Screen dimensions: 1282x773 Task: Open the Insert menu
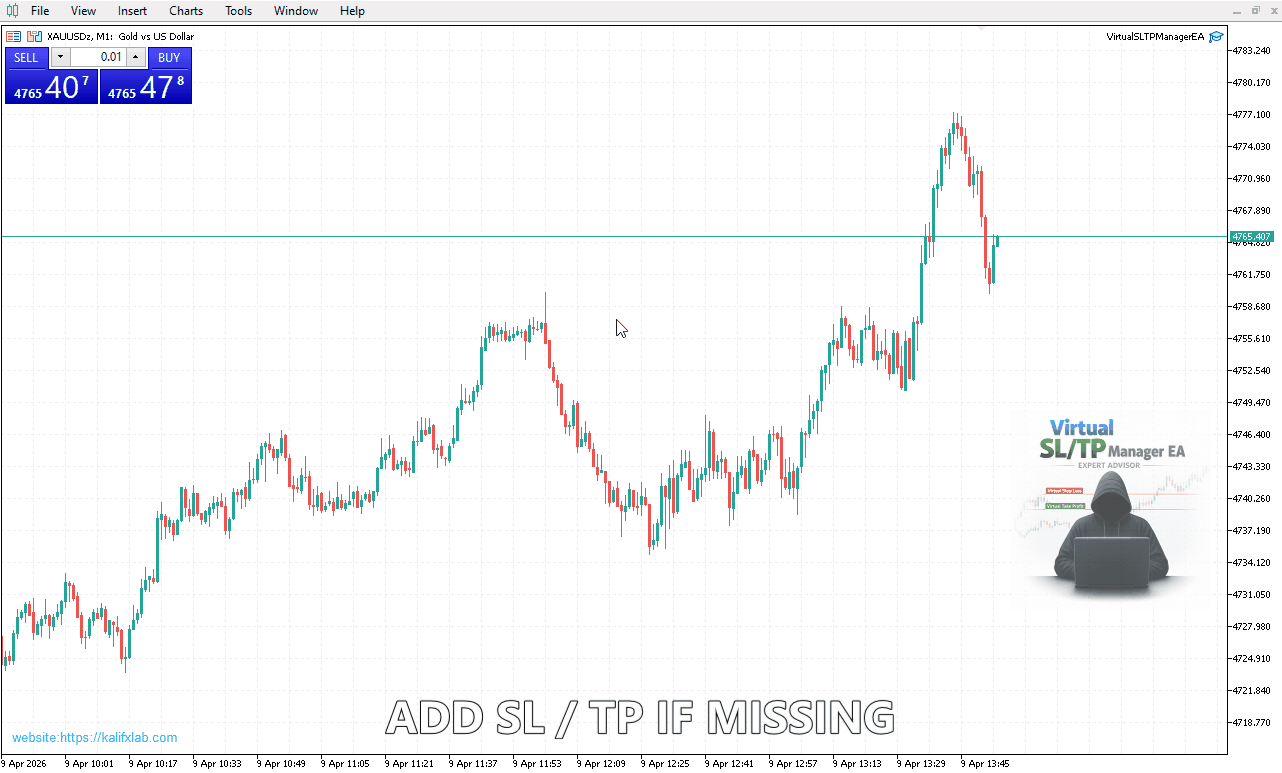click(x=132, y=11)
